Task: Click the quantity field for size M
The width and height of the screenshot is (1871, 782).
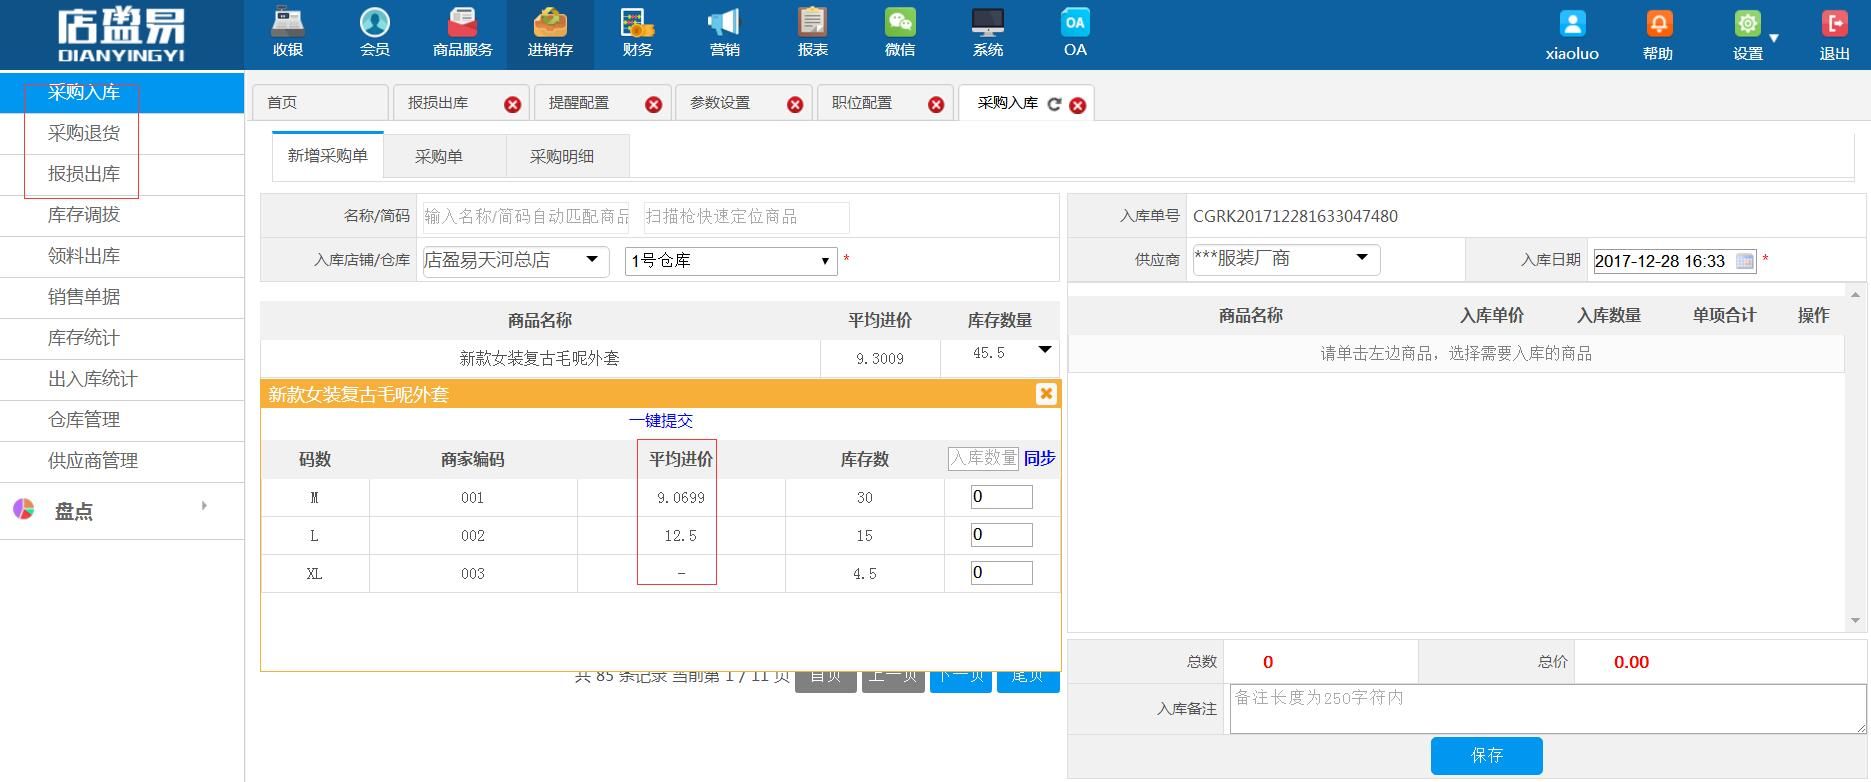Action: click(1001, 497)
